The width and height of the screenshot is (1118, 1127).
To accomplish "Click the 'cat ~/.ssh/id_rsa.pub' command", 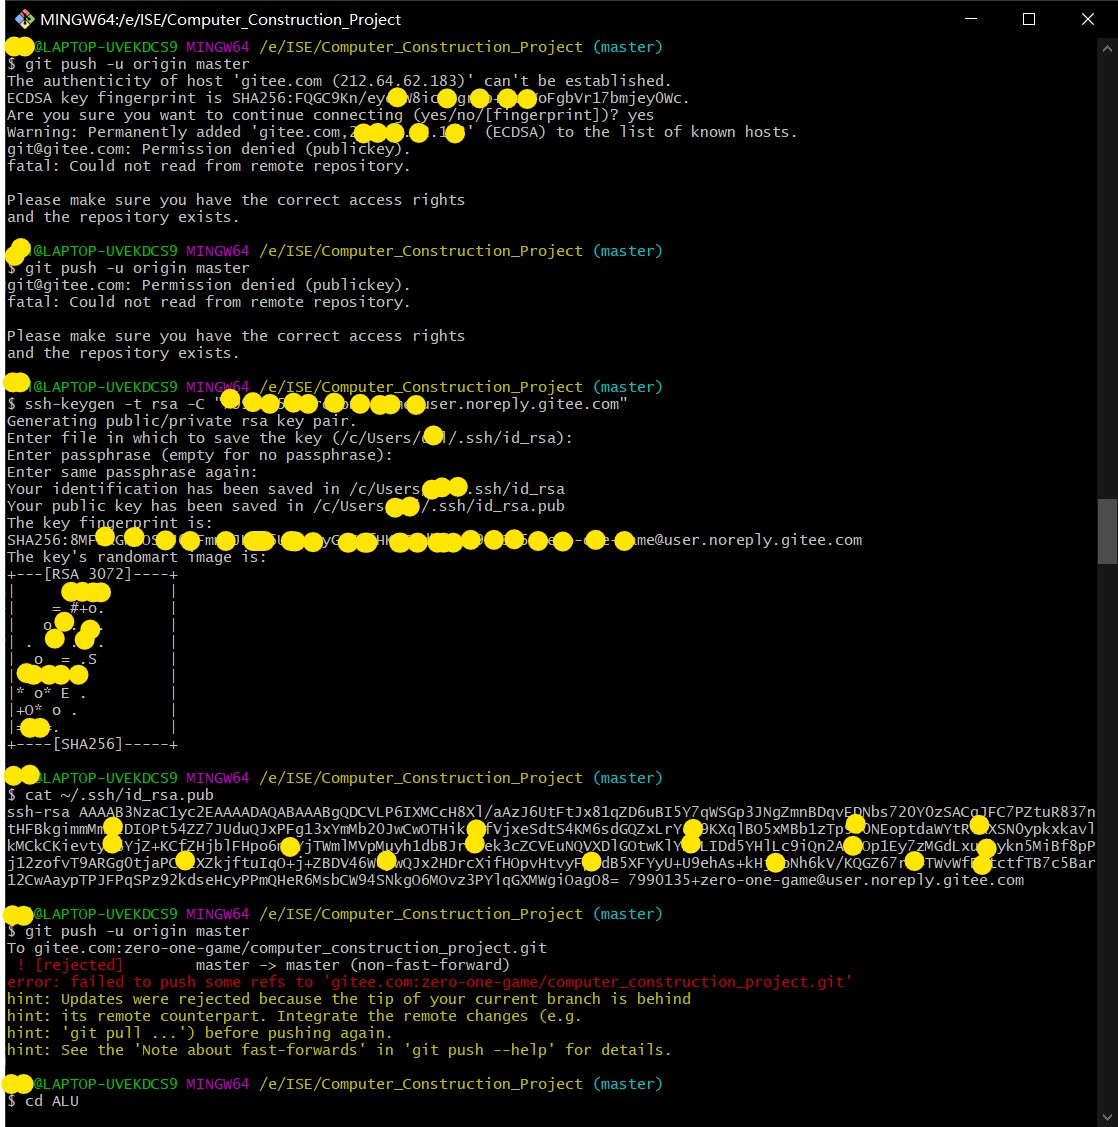I will click(x=119, y=795).
